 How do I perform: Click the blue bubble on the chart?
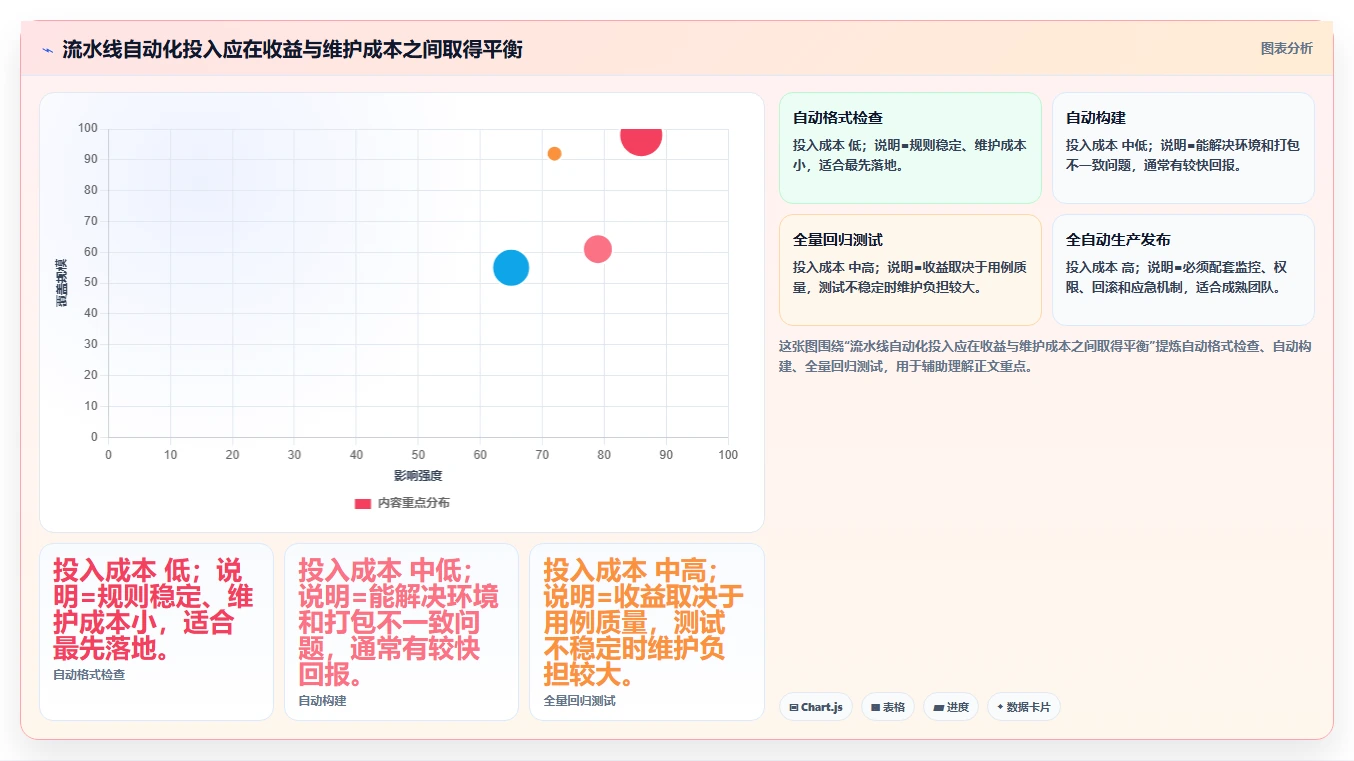click(x=511, y=267)
